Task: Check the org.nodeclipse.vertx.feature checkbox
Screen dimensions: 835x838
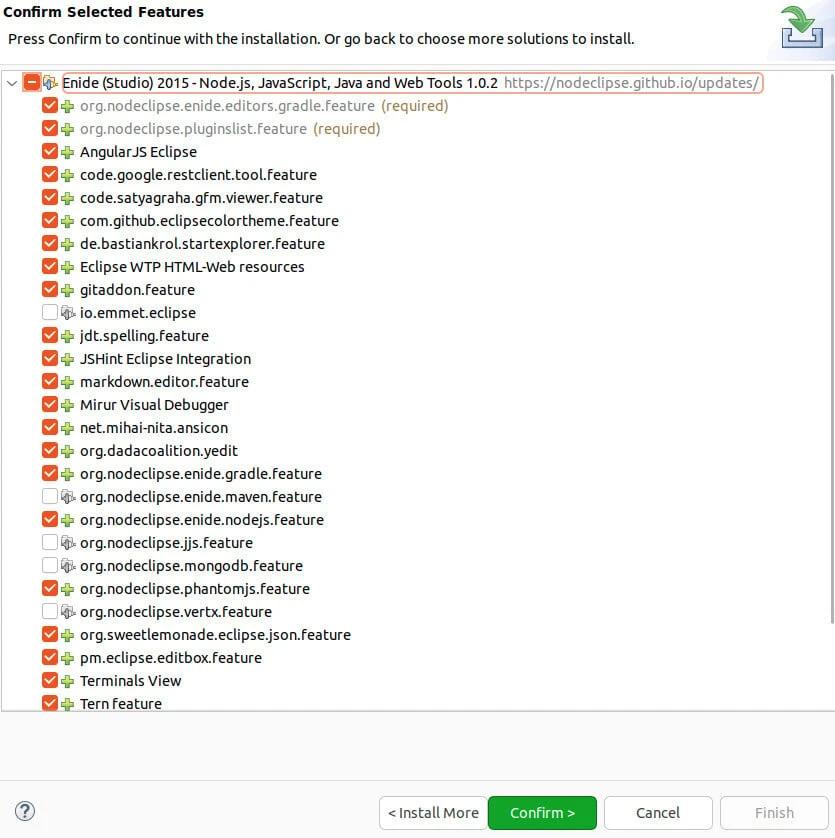Action: coord(50,612)
